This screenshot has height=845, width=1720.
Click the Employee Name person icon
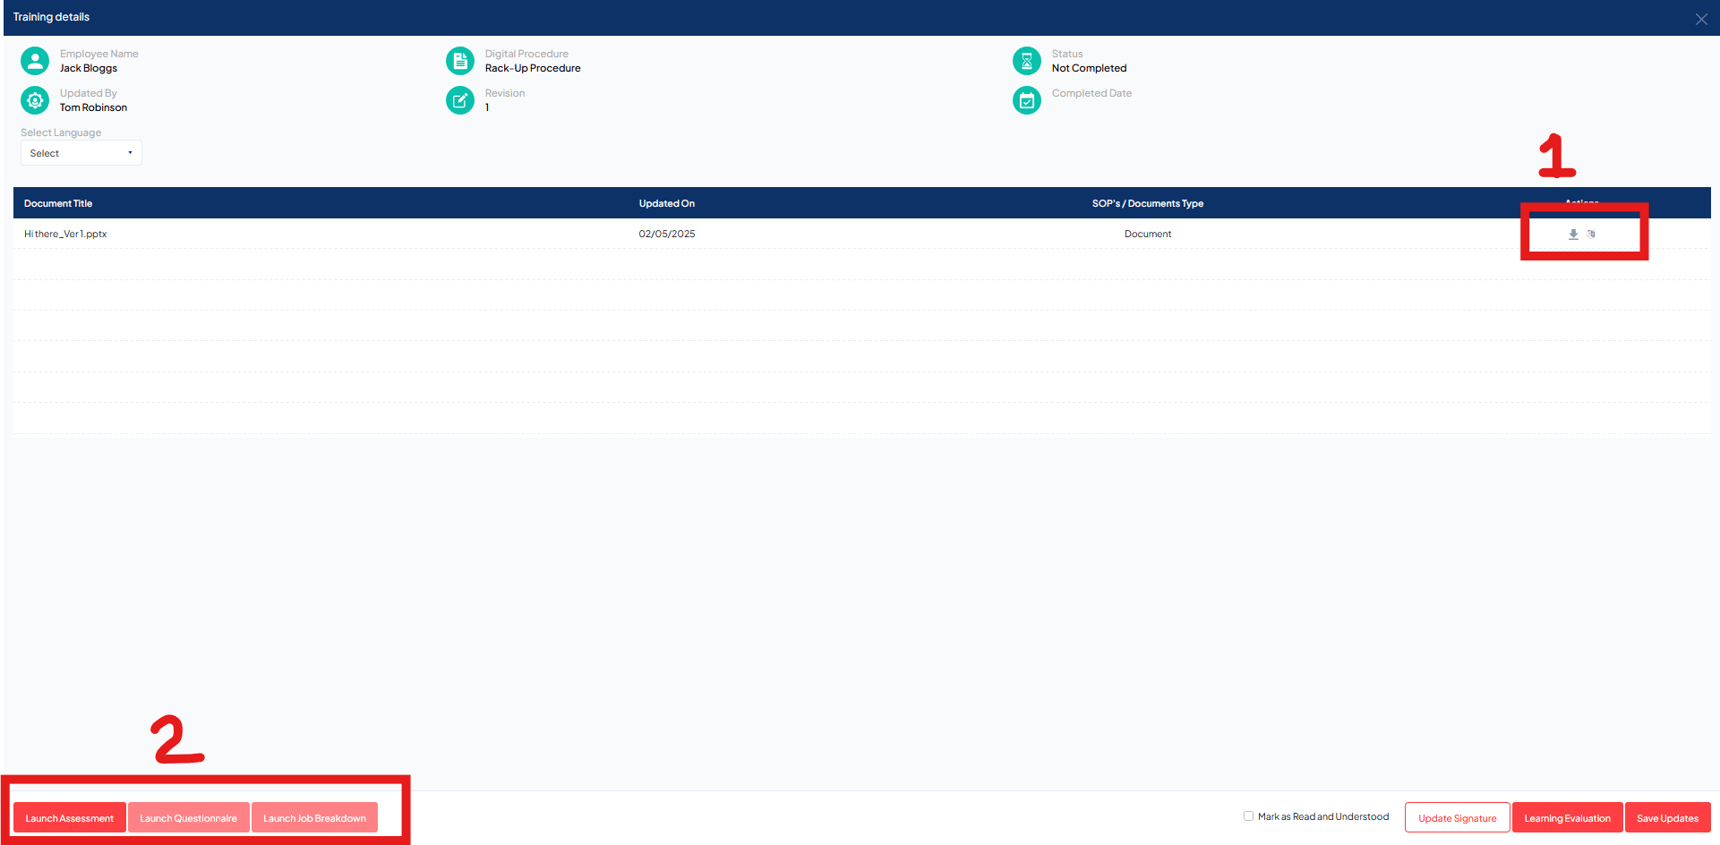coord(35,61)
